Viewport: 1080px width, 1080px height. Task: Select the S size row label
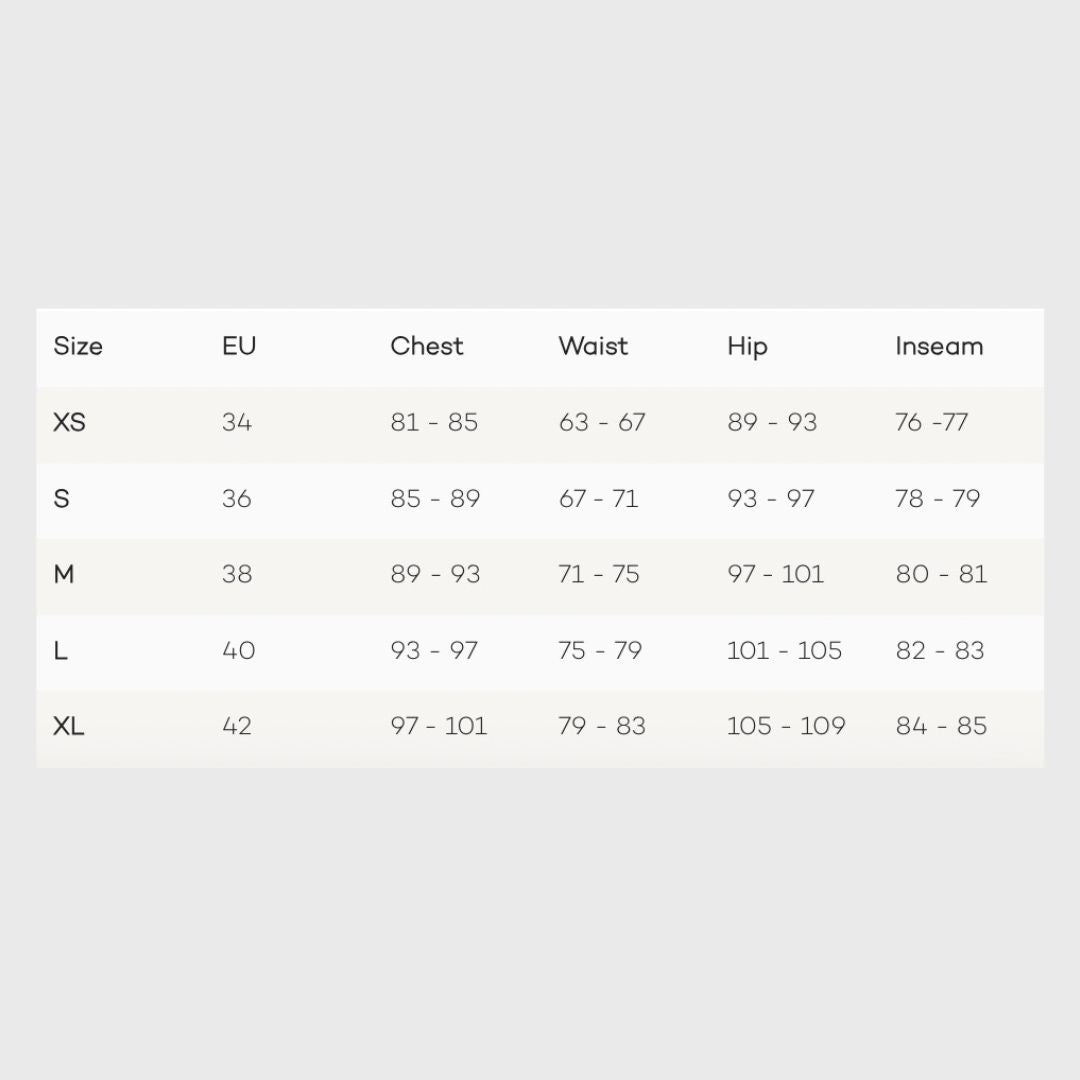62,498
